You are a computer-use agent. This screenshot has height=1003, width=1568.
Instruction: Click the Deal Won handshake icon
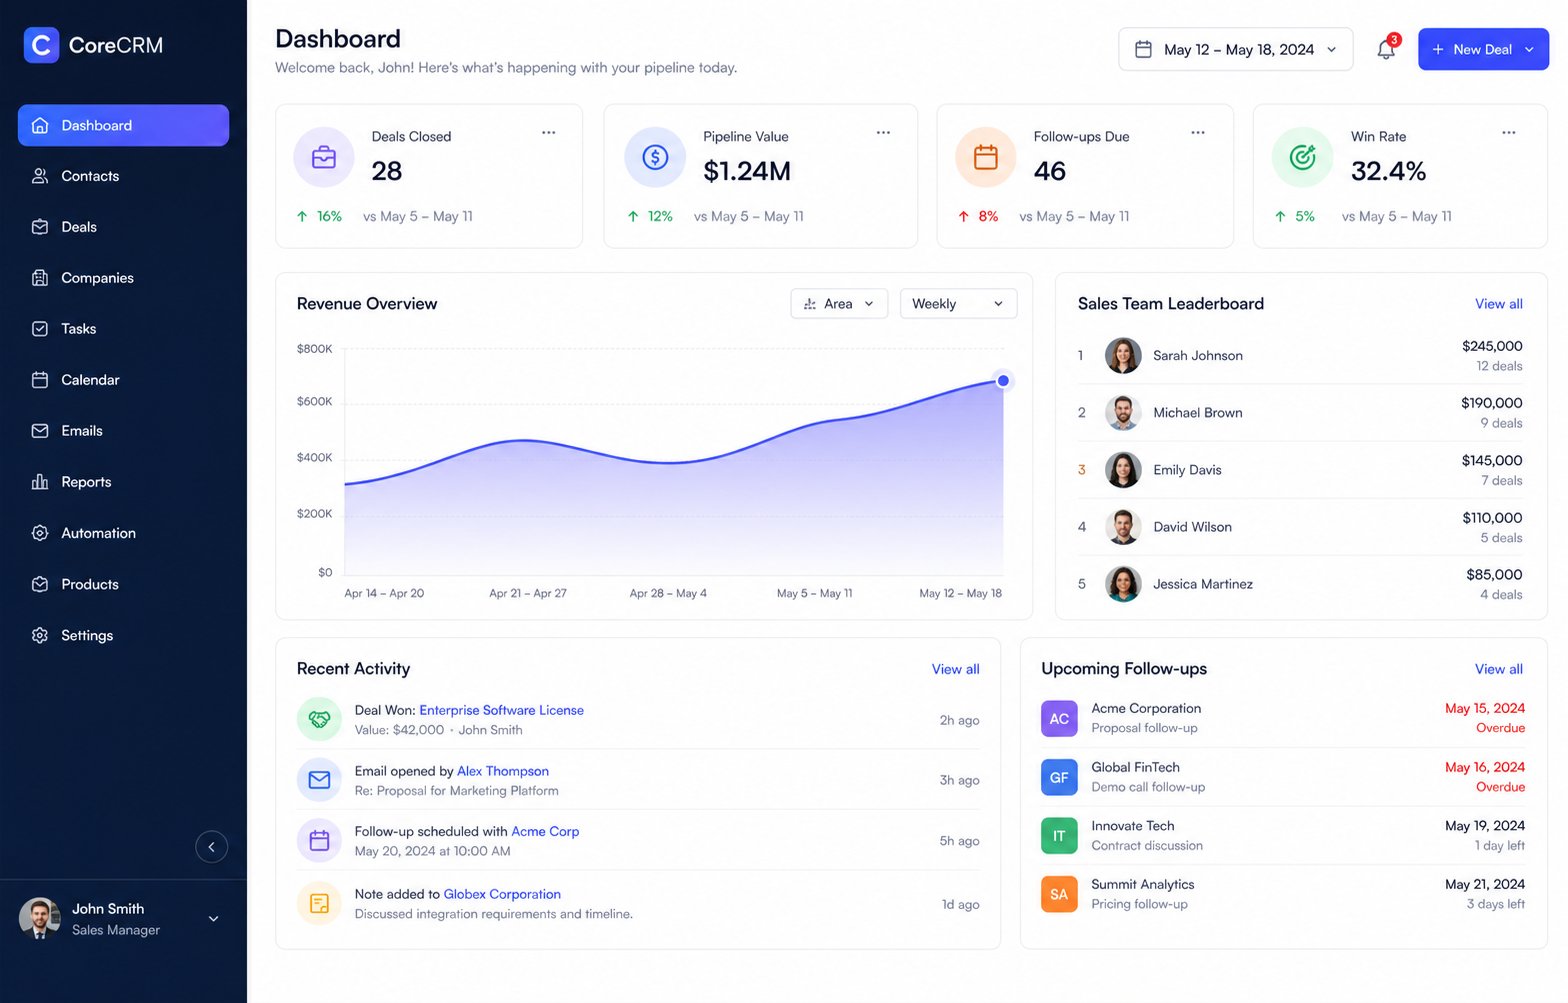(x=319, y=719)
